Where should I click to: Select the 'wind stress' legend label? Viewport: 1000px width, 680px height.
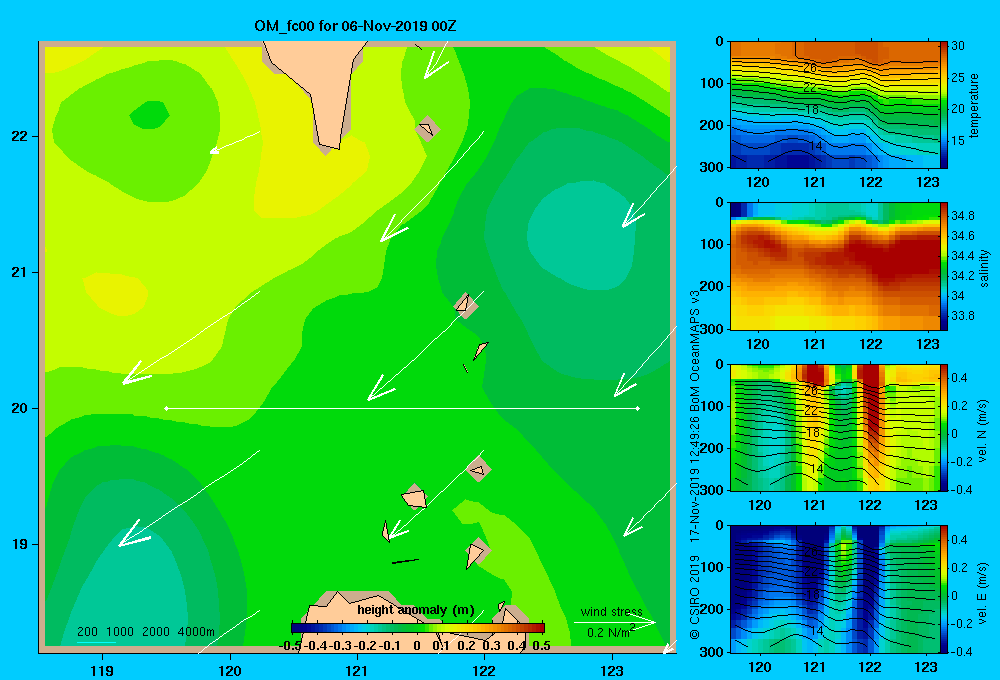[x=611, y=611]
